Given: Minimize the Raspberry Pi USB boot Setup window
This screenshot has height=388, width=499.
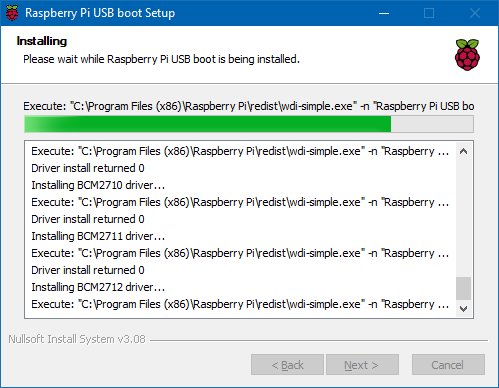Looking at the screenshot, I should click(384, 13).
